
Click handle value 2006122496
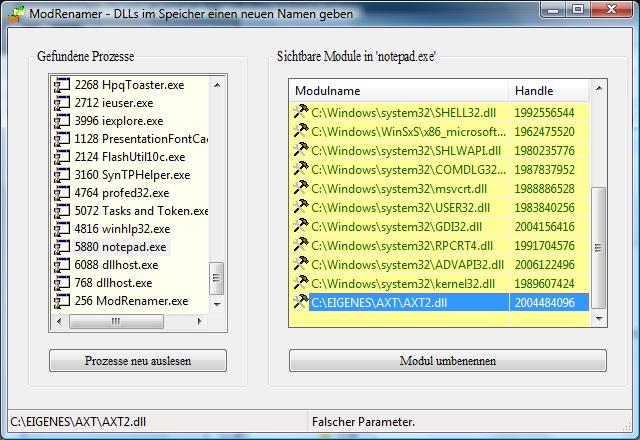pyautogui.click(x=544, y=264)
